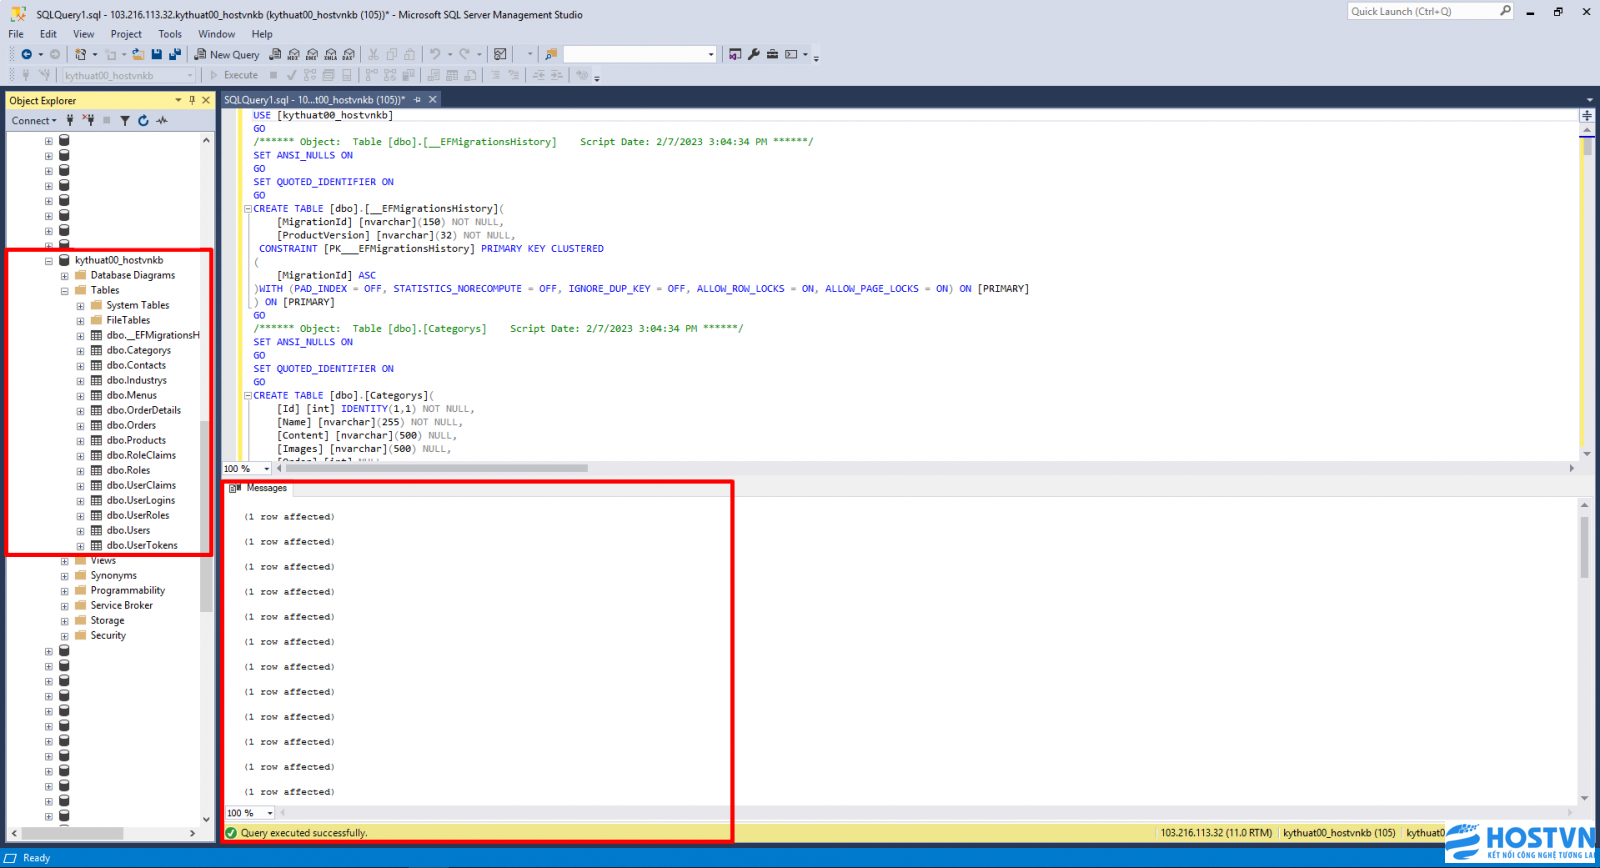Click the Open File icon
This screenshot has height=868, width=1600.
pyautogui.click(x=138, y=54)
